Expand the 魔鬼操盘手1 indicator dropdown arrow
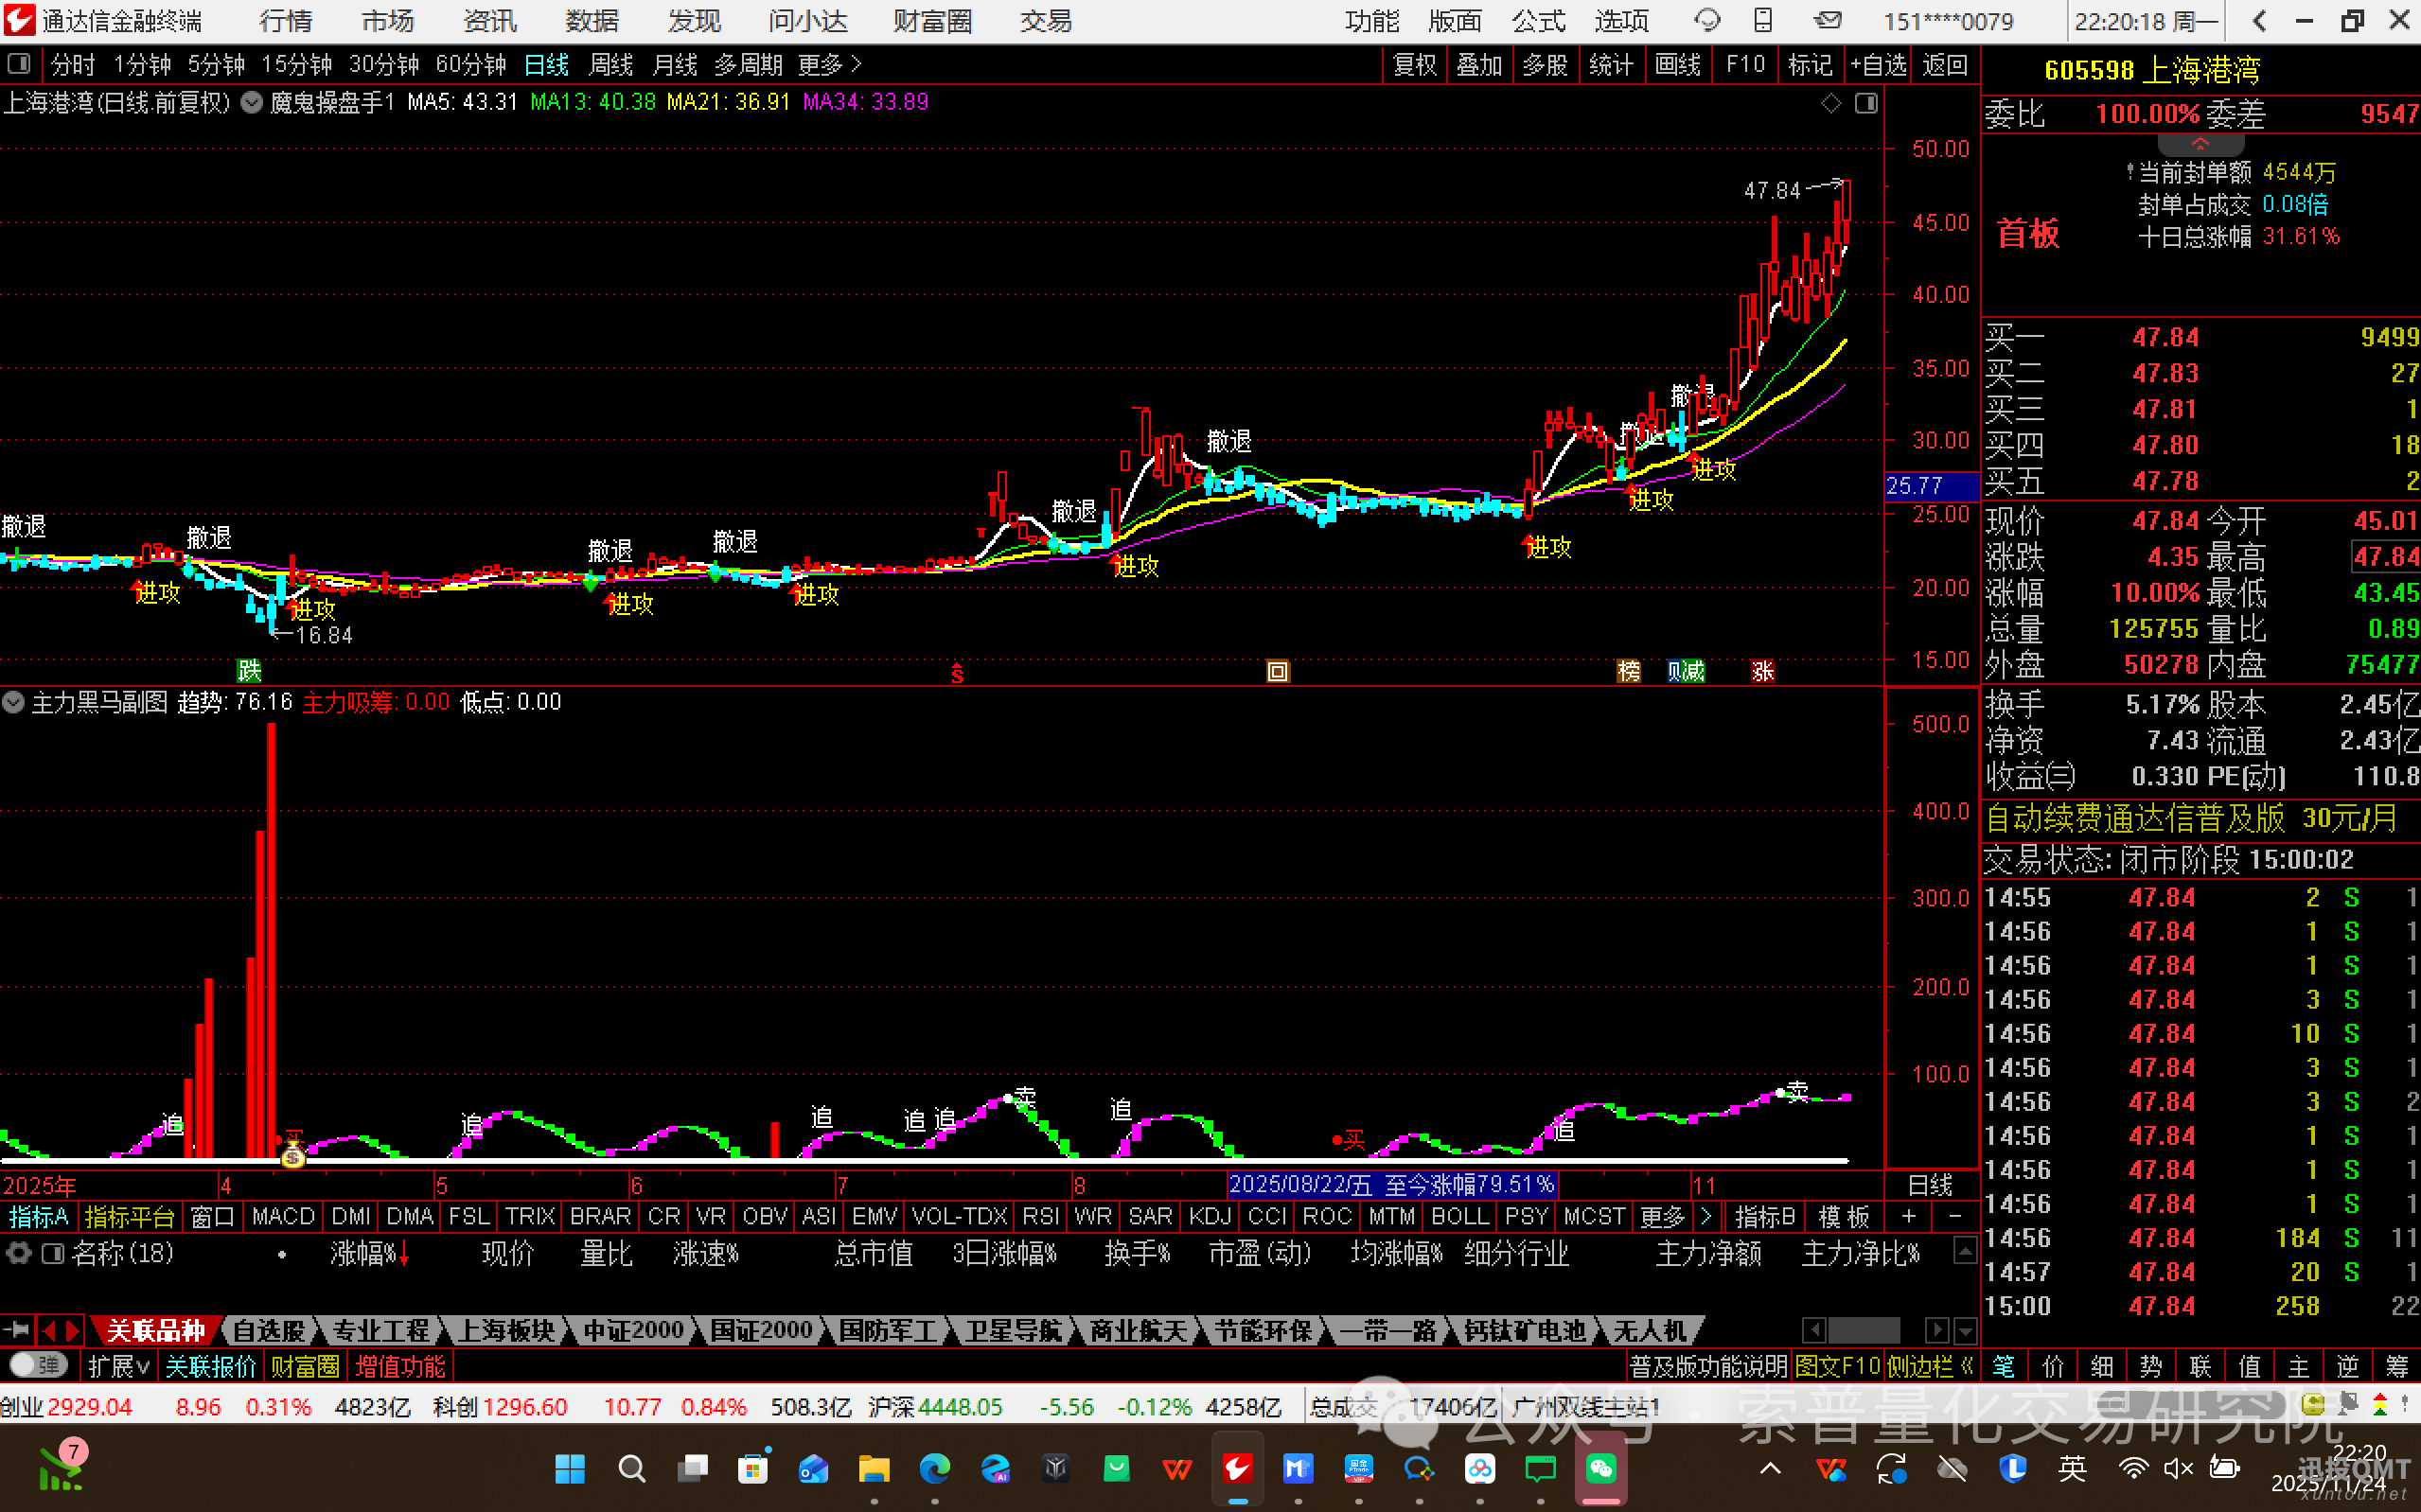 pos(252,102)
